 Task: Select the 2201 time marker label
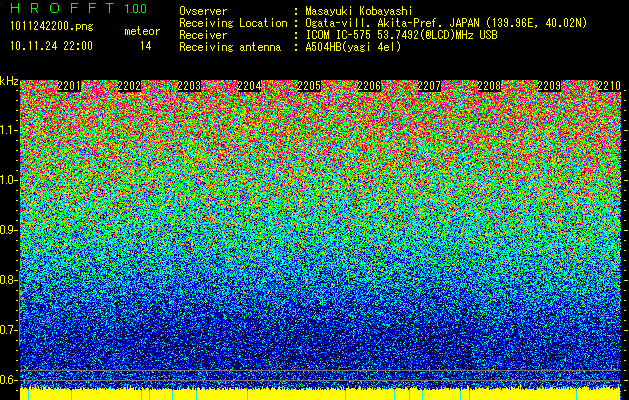[69, 86]
